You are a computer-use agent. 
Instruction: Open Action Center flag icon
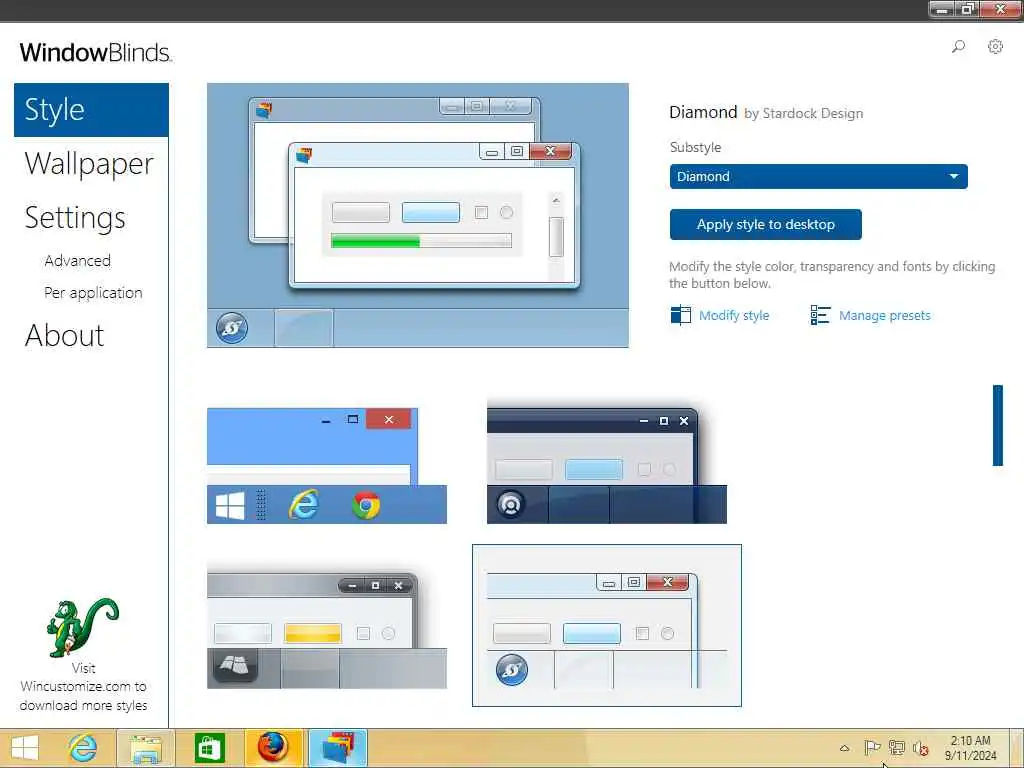tap(872, 748)
